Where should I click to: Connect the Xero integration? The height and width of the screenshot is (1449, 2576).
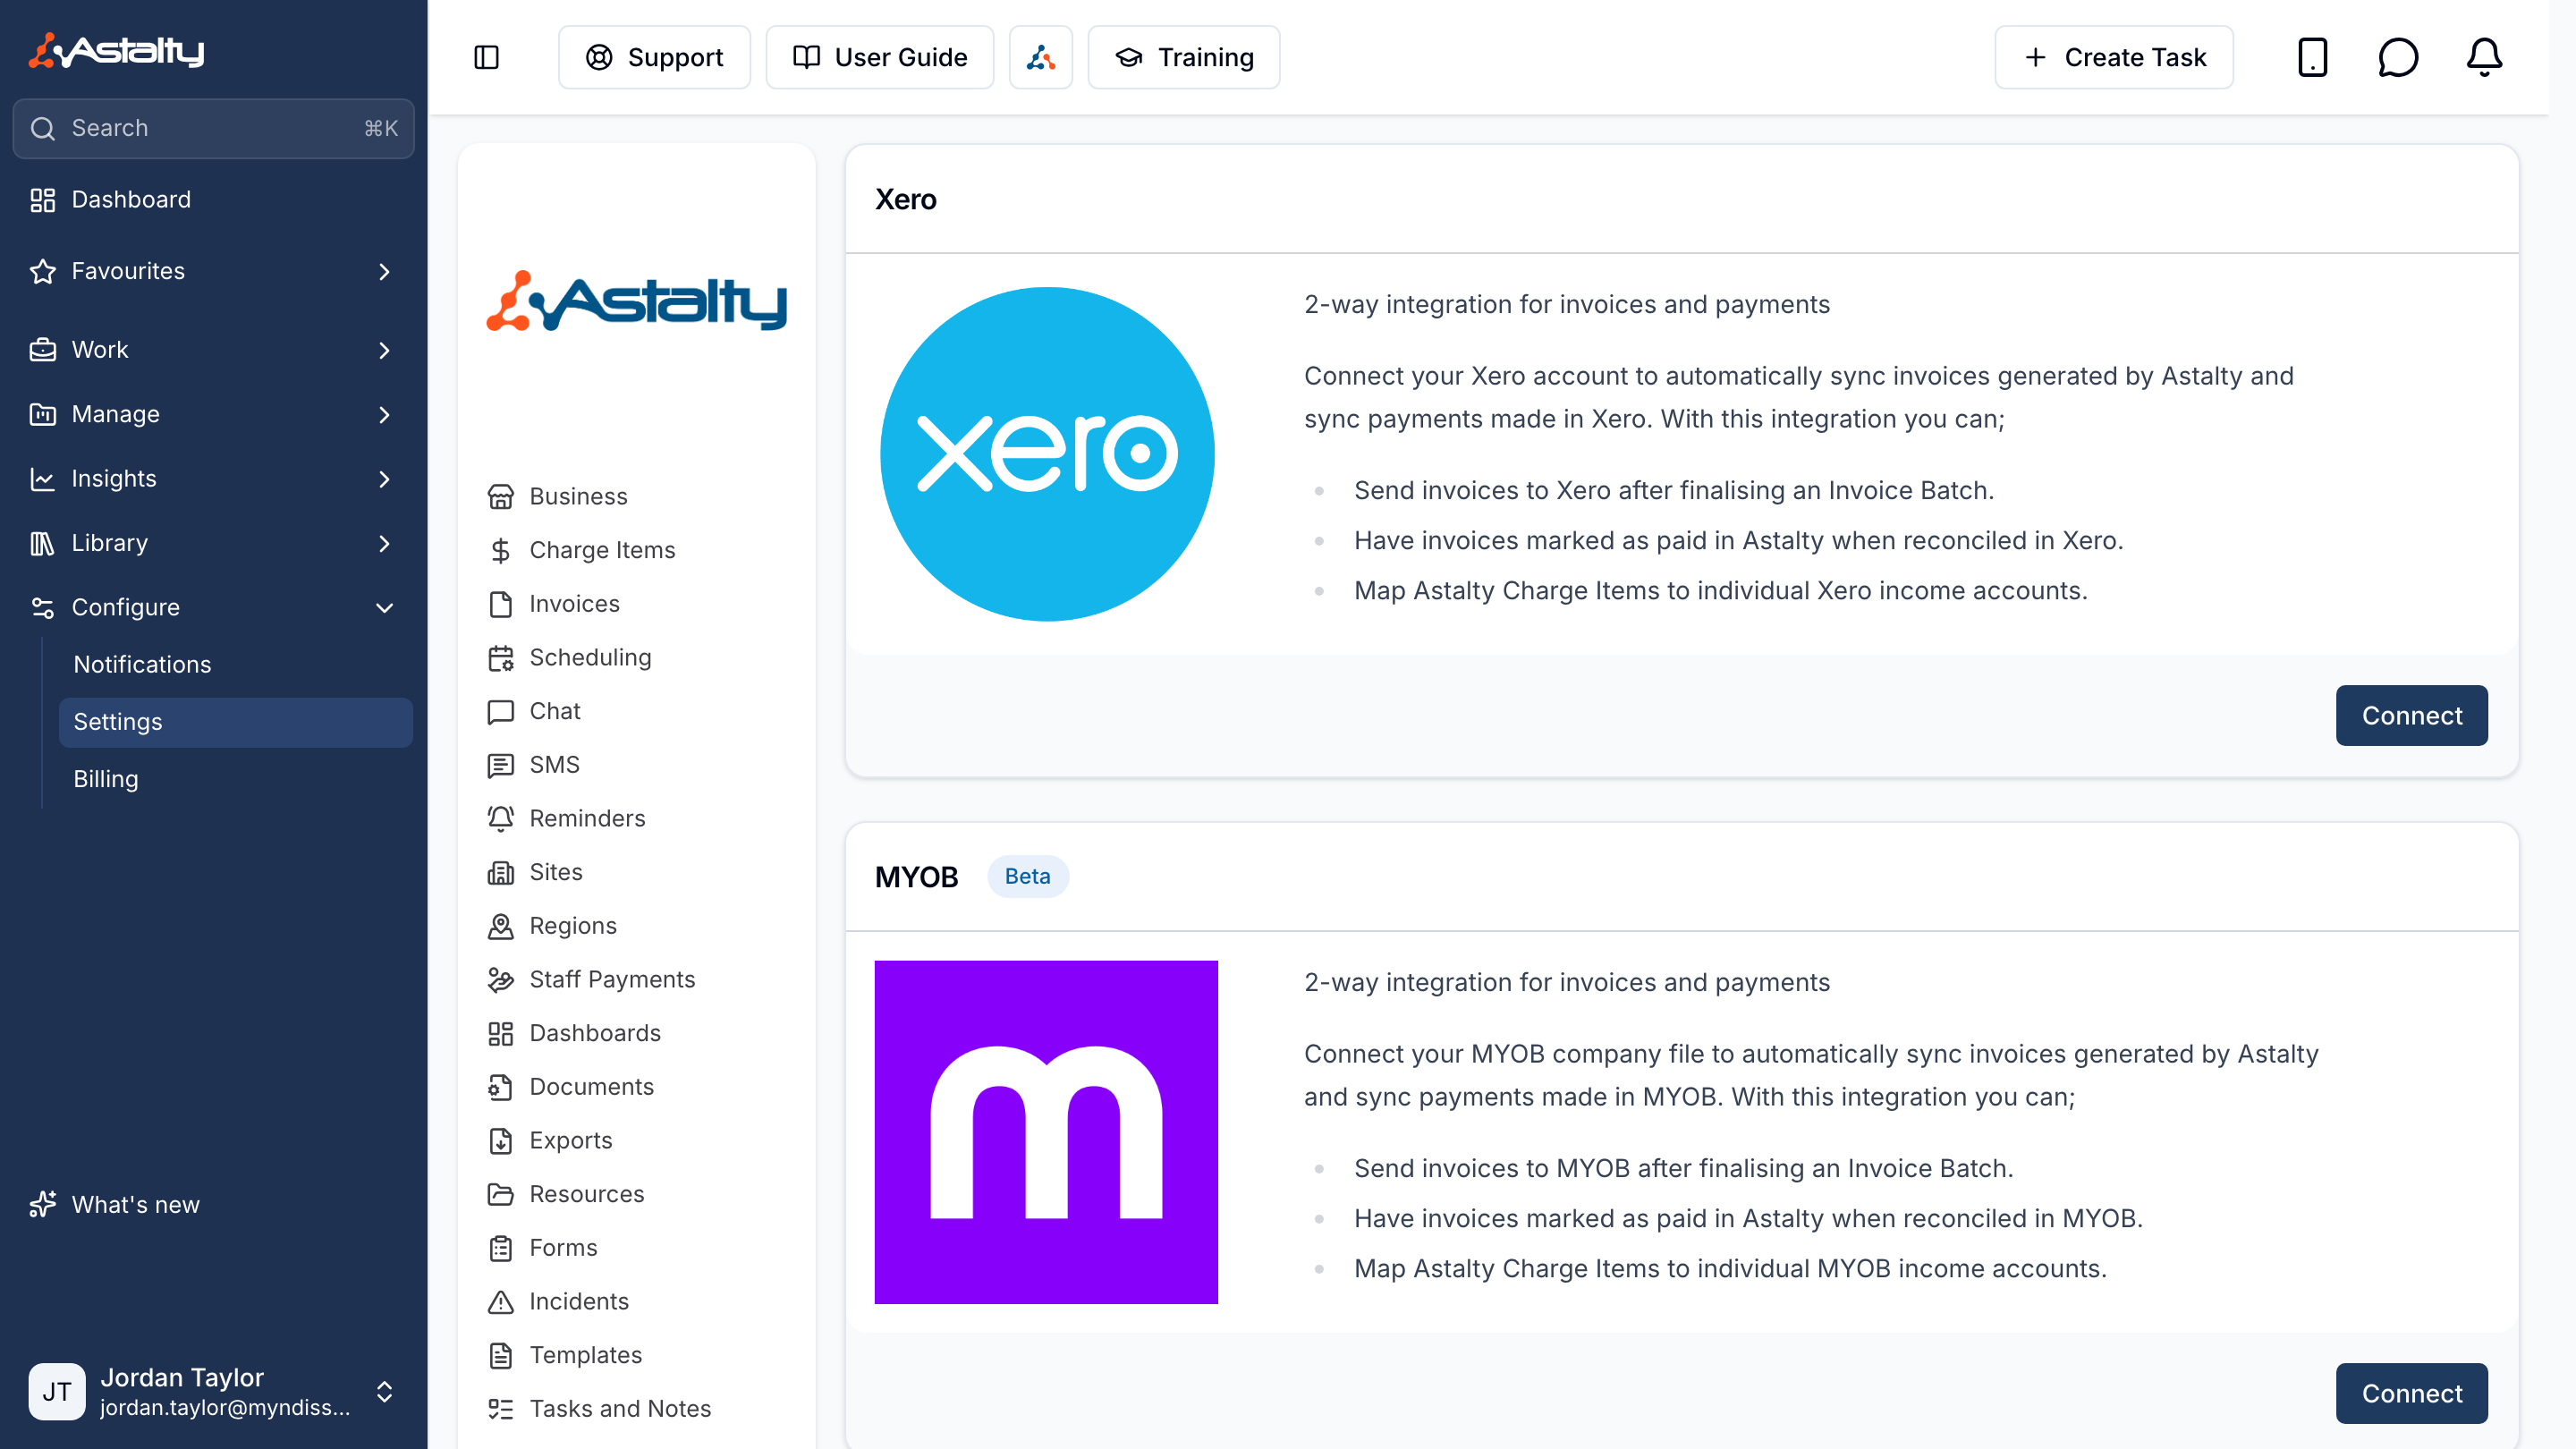[2411, 715]
